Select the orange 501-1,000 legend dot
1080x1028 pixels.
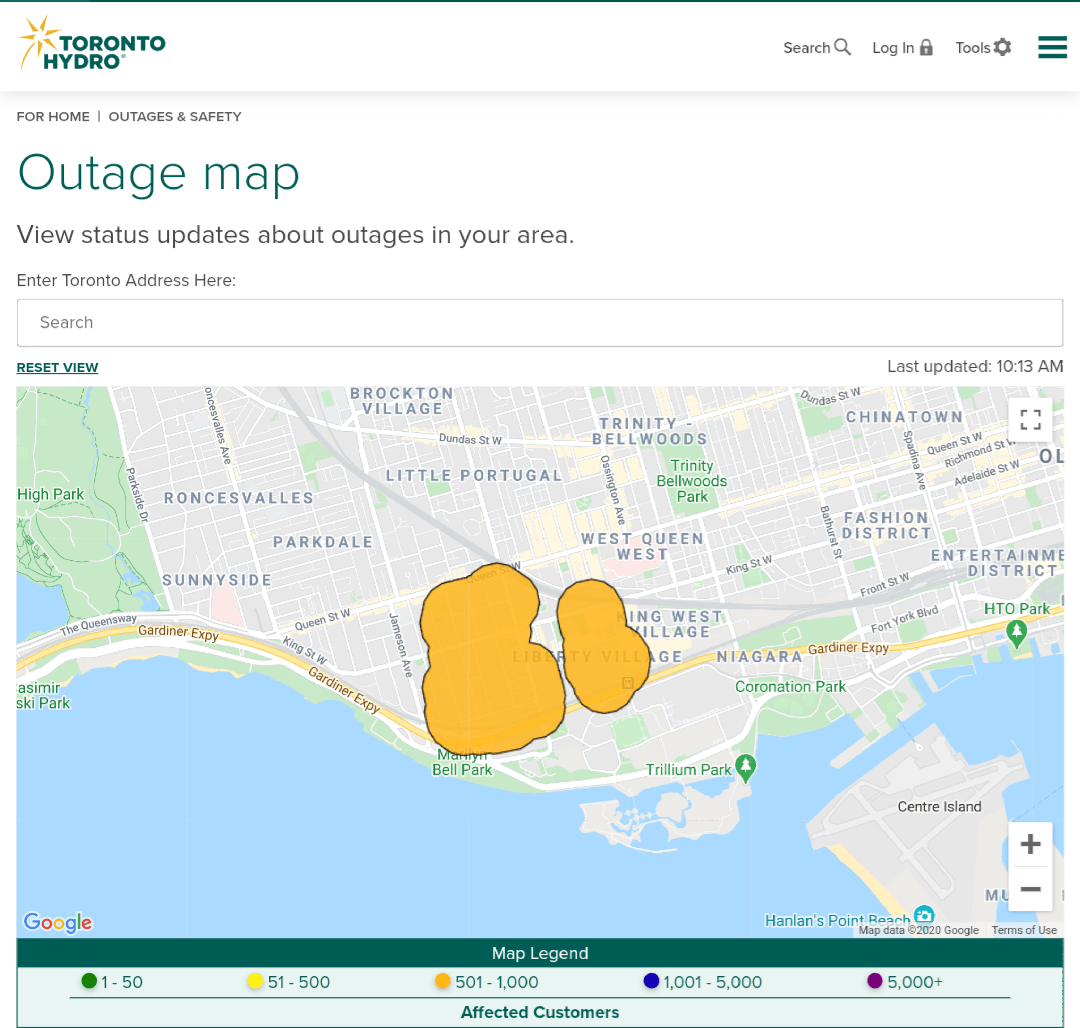click(442, 982)
